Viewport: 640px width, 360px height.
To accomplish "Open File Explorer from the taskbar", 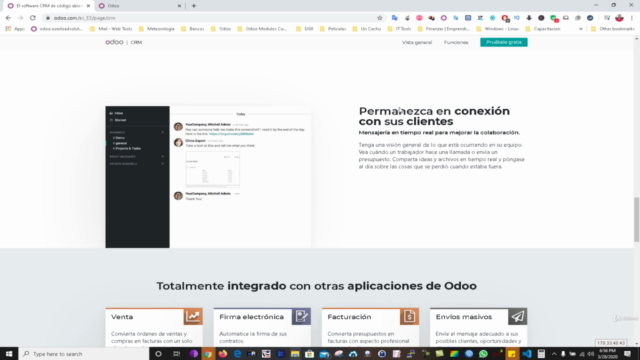I will point(295,354).
